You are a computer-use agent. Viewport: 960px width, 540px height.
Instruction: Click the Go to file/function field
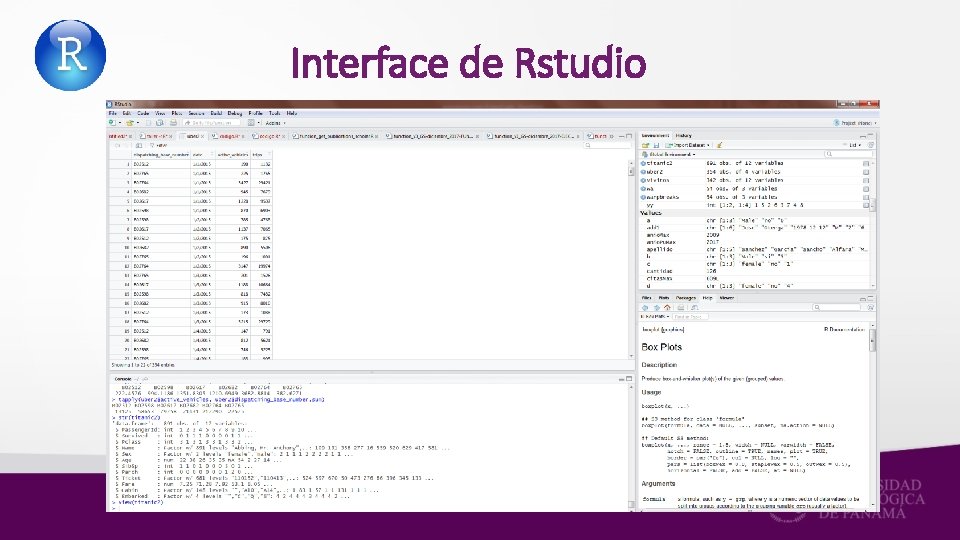[211, 123]
